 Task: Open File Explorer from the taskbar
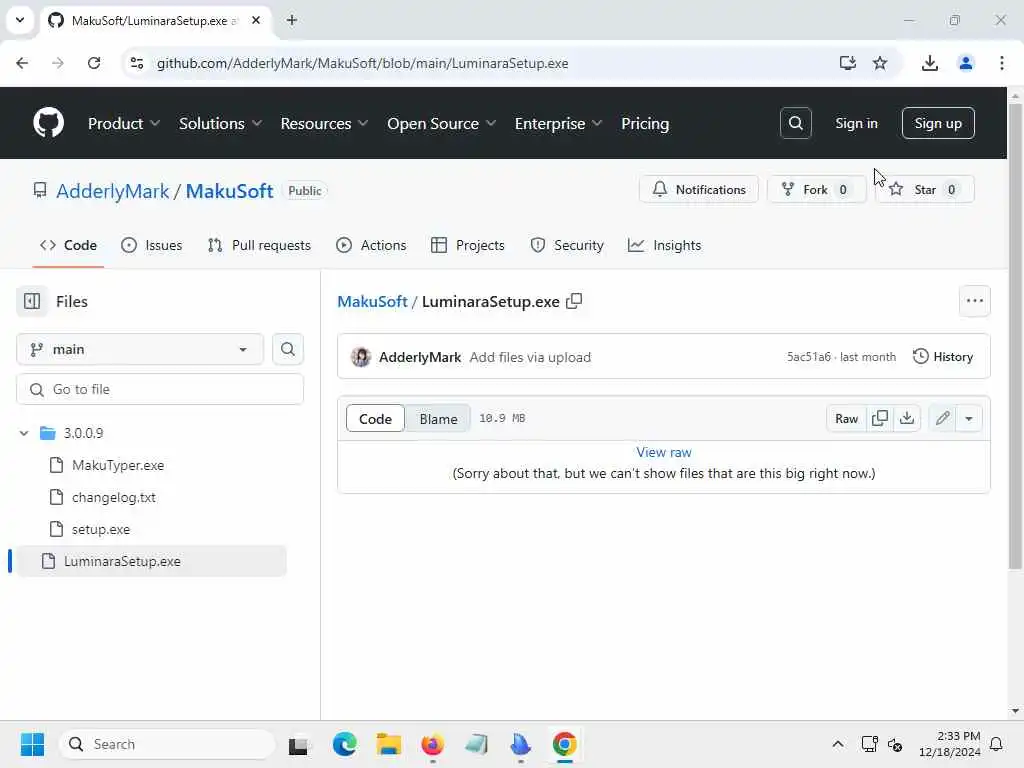(x=389, y=744)
